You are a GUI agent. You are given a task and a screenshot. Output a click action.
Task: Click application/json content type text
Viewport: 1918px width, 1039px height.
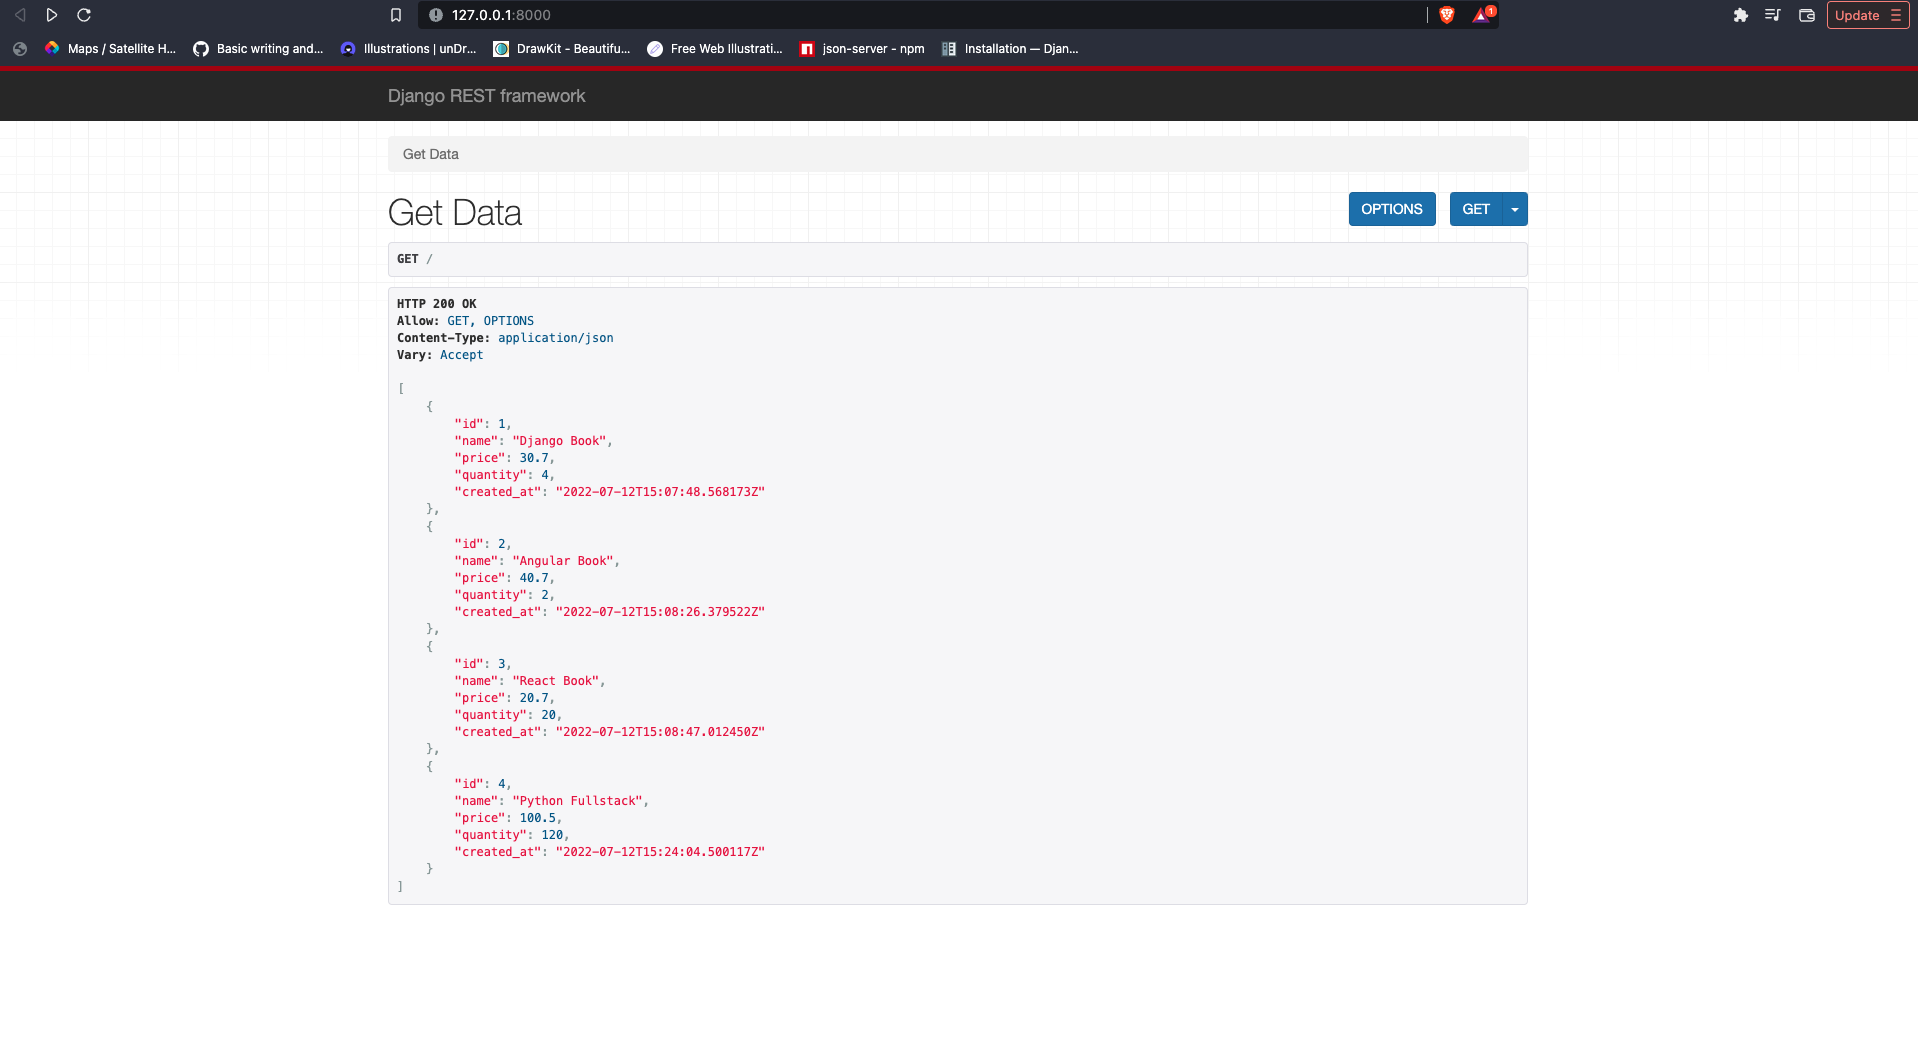[556, 338]
